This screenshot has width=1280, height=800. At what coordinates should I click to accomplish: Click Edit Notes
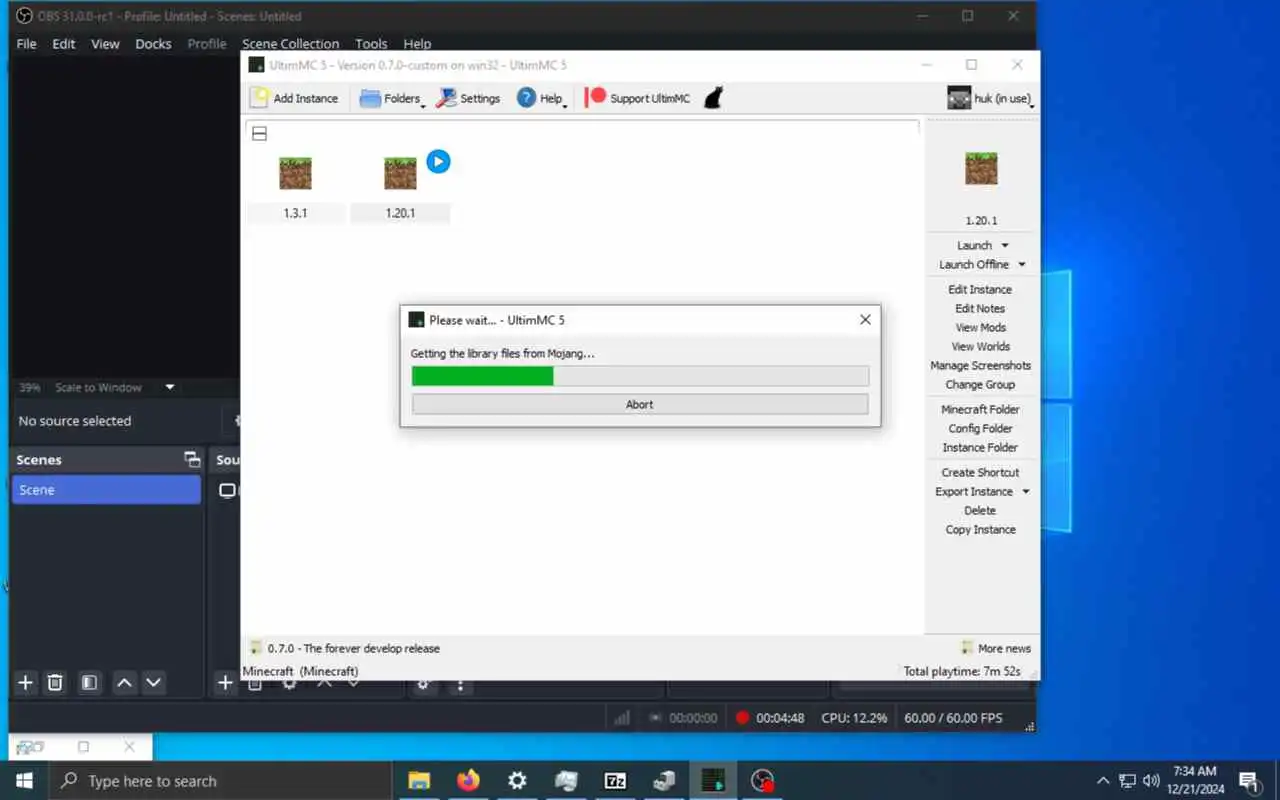point(980,308)
